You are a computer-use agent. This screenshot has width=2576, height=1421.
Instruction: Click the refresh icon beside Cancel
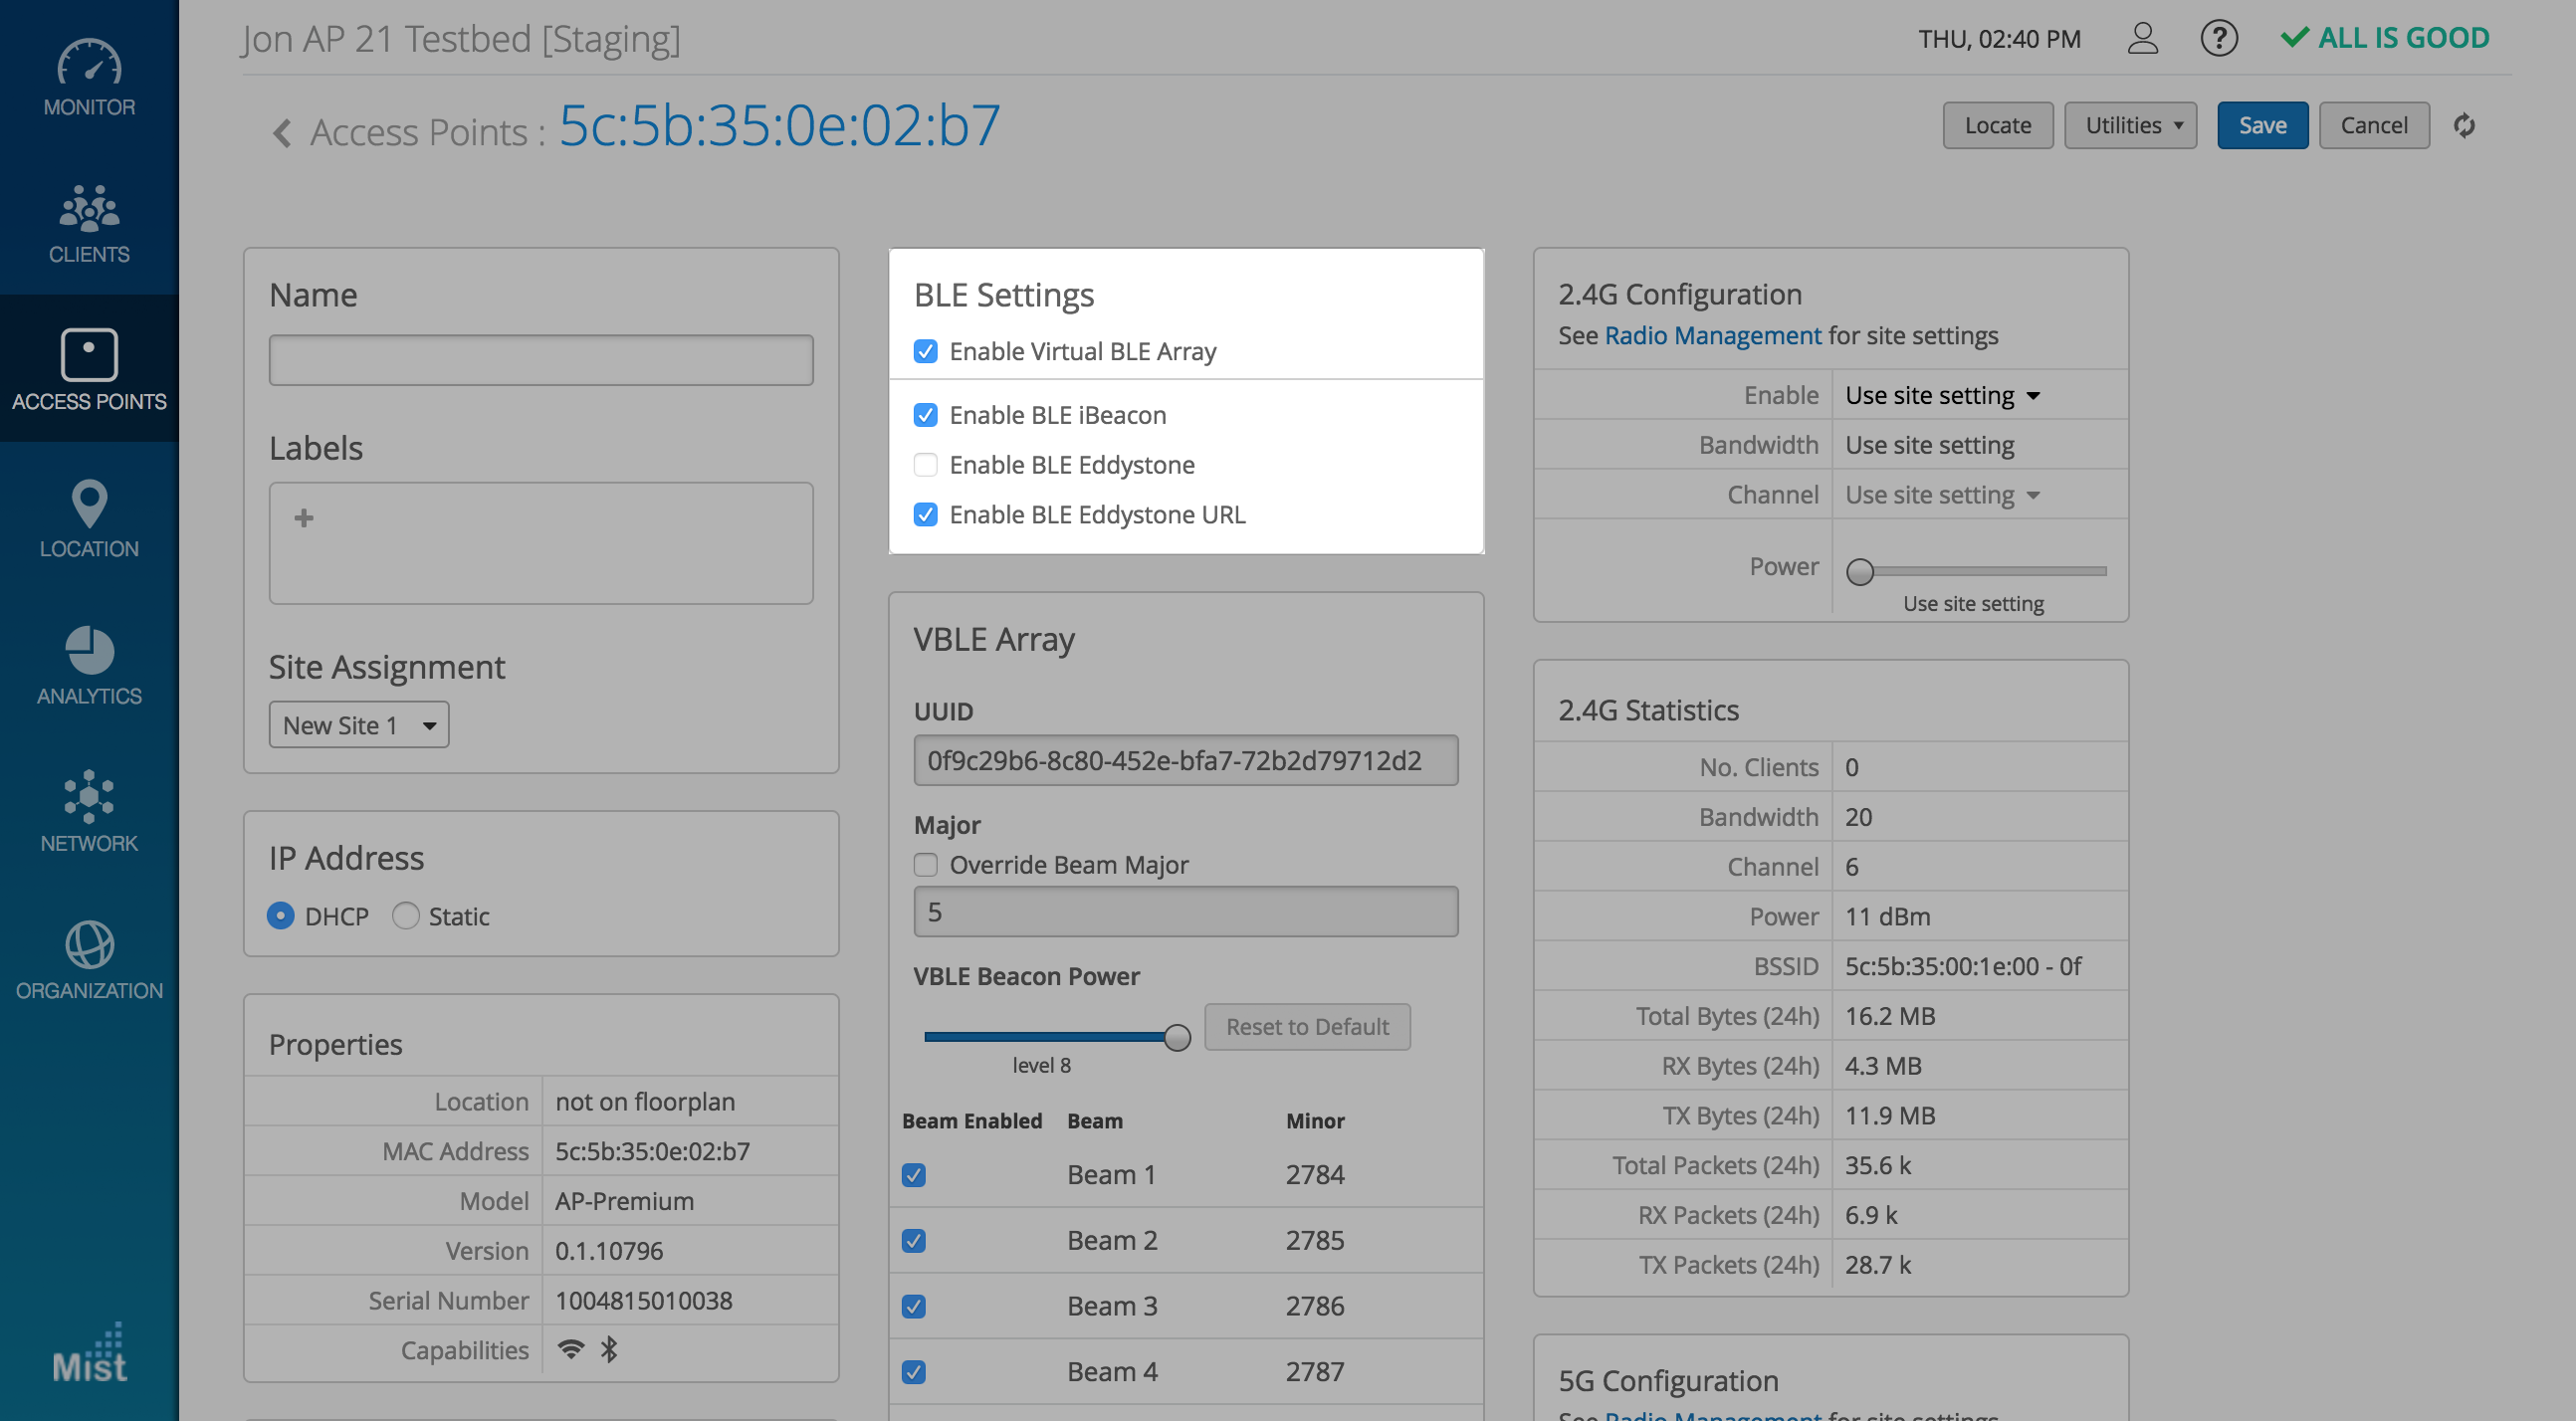(2464, 126)
